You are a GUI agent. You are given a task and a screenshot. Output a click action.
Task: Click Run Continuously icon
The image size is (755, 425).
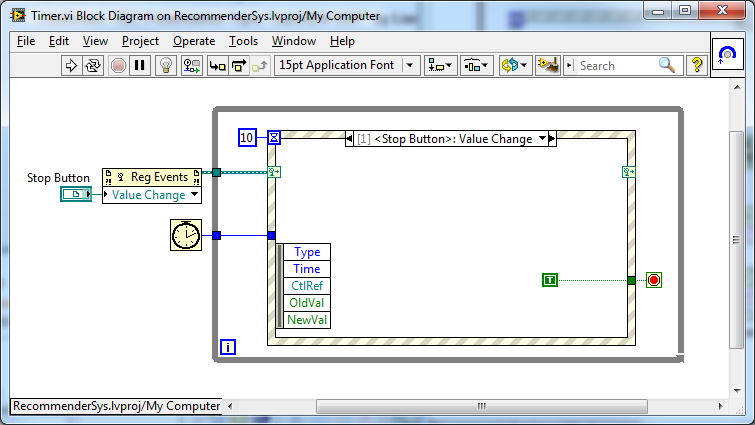coord(94,65)
